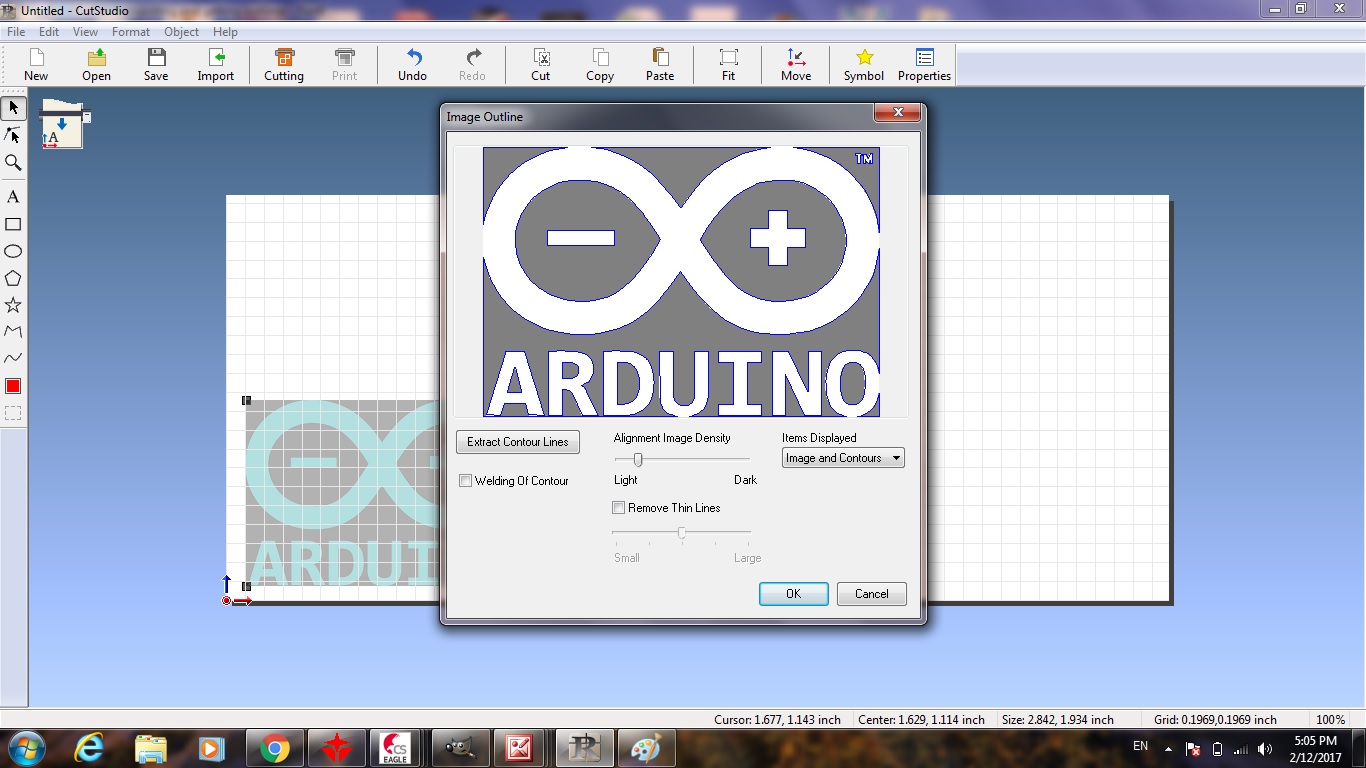This screenshot has height=768, width=1366.
Task: Open the Symbol star icon
Action: (x=864, y=65)
